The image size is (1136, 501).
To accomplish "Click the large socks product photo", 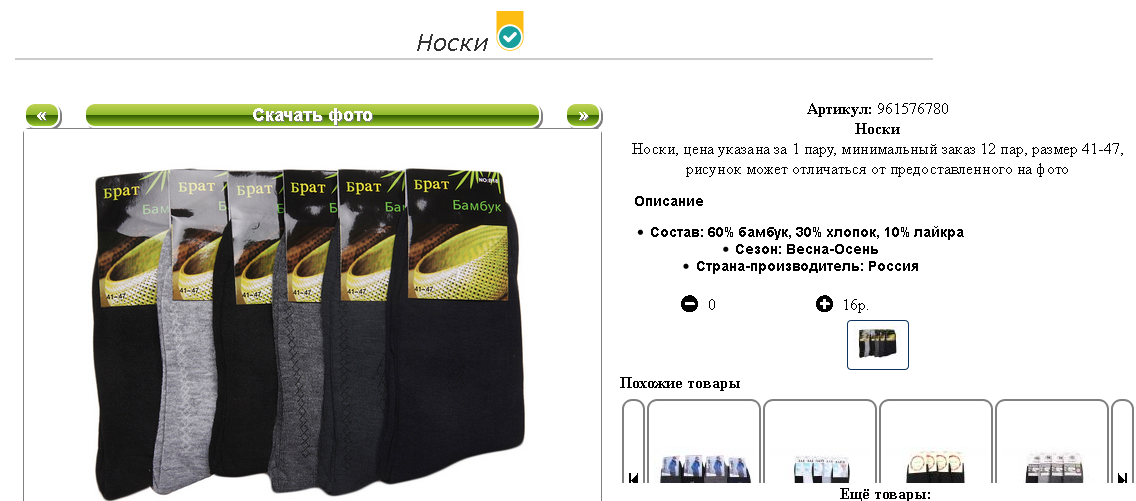I will coord(310,331).
